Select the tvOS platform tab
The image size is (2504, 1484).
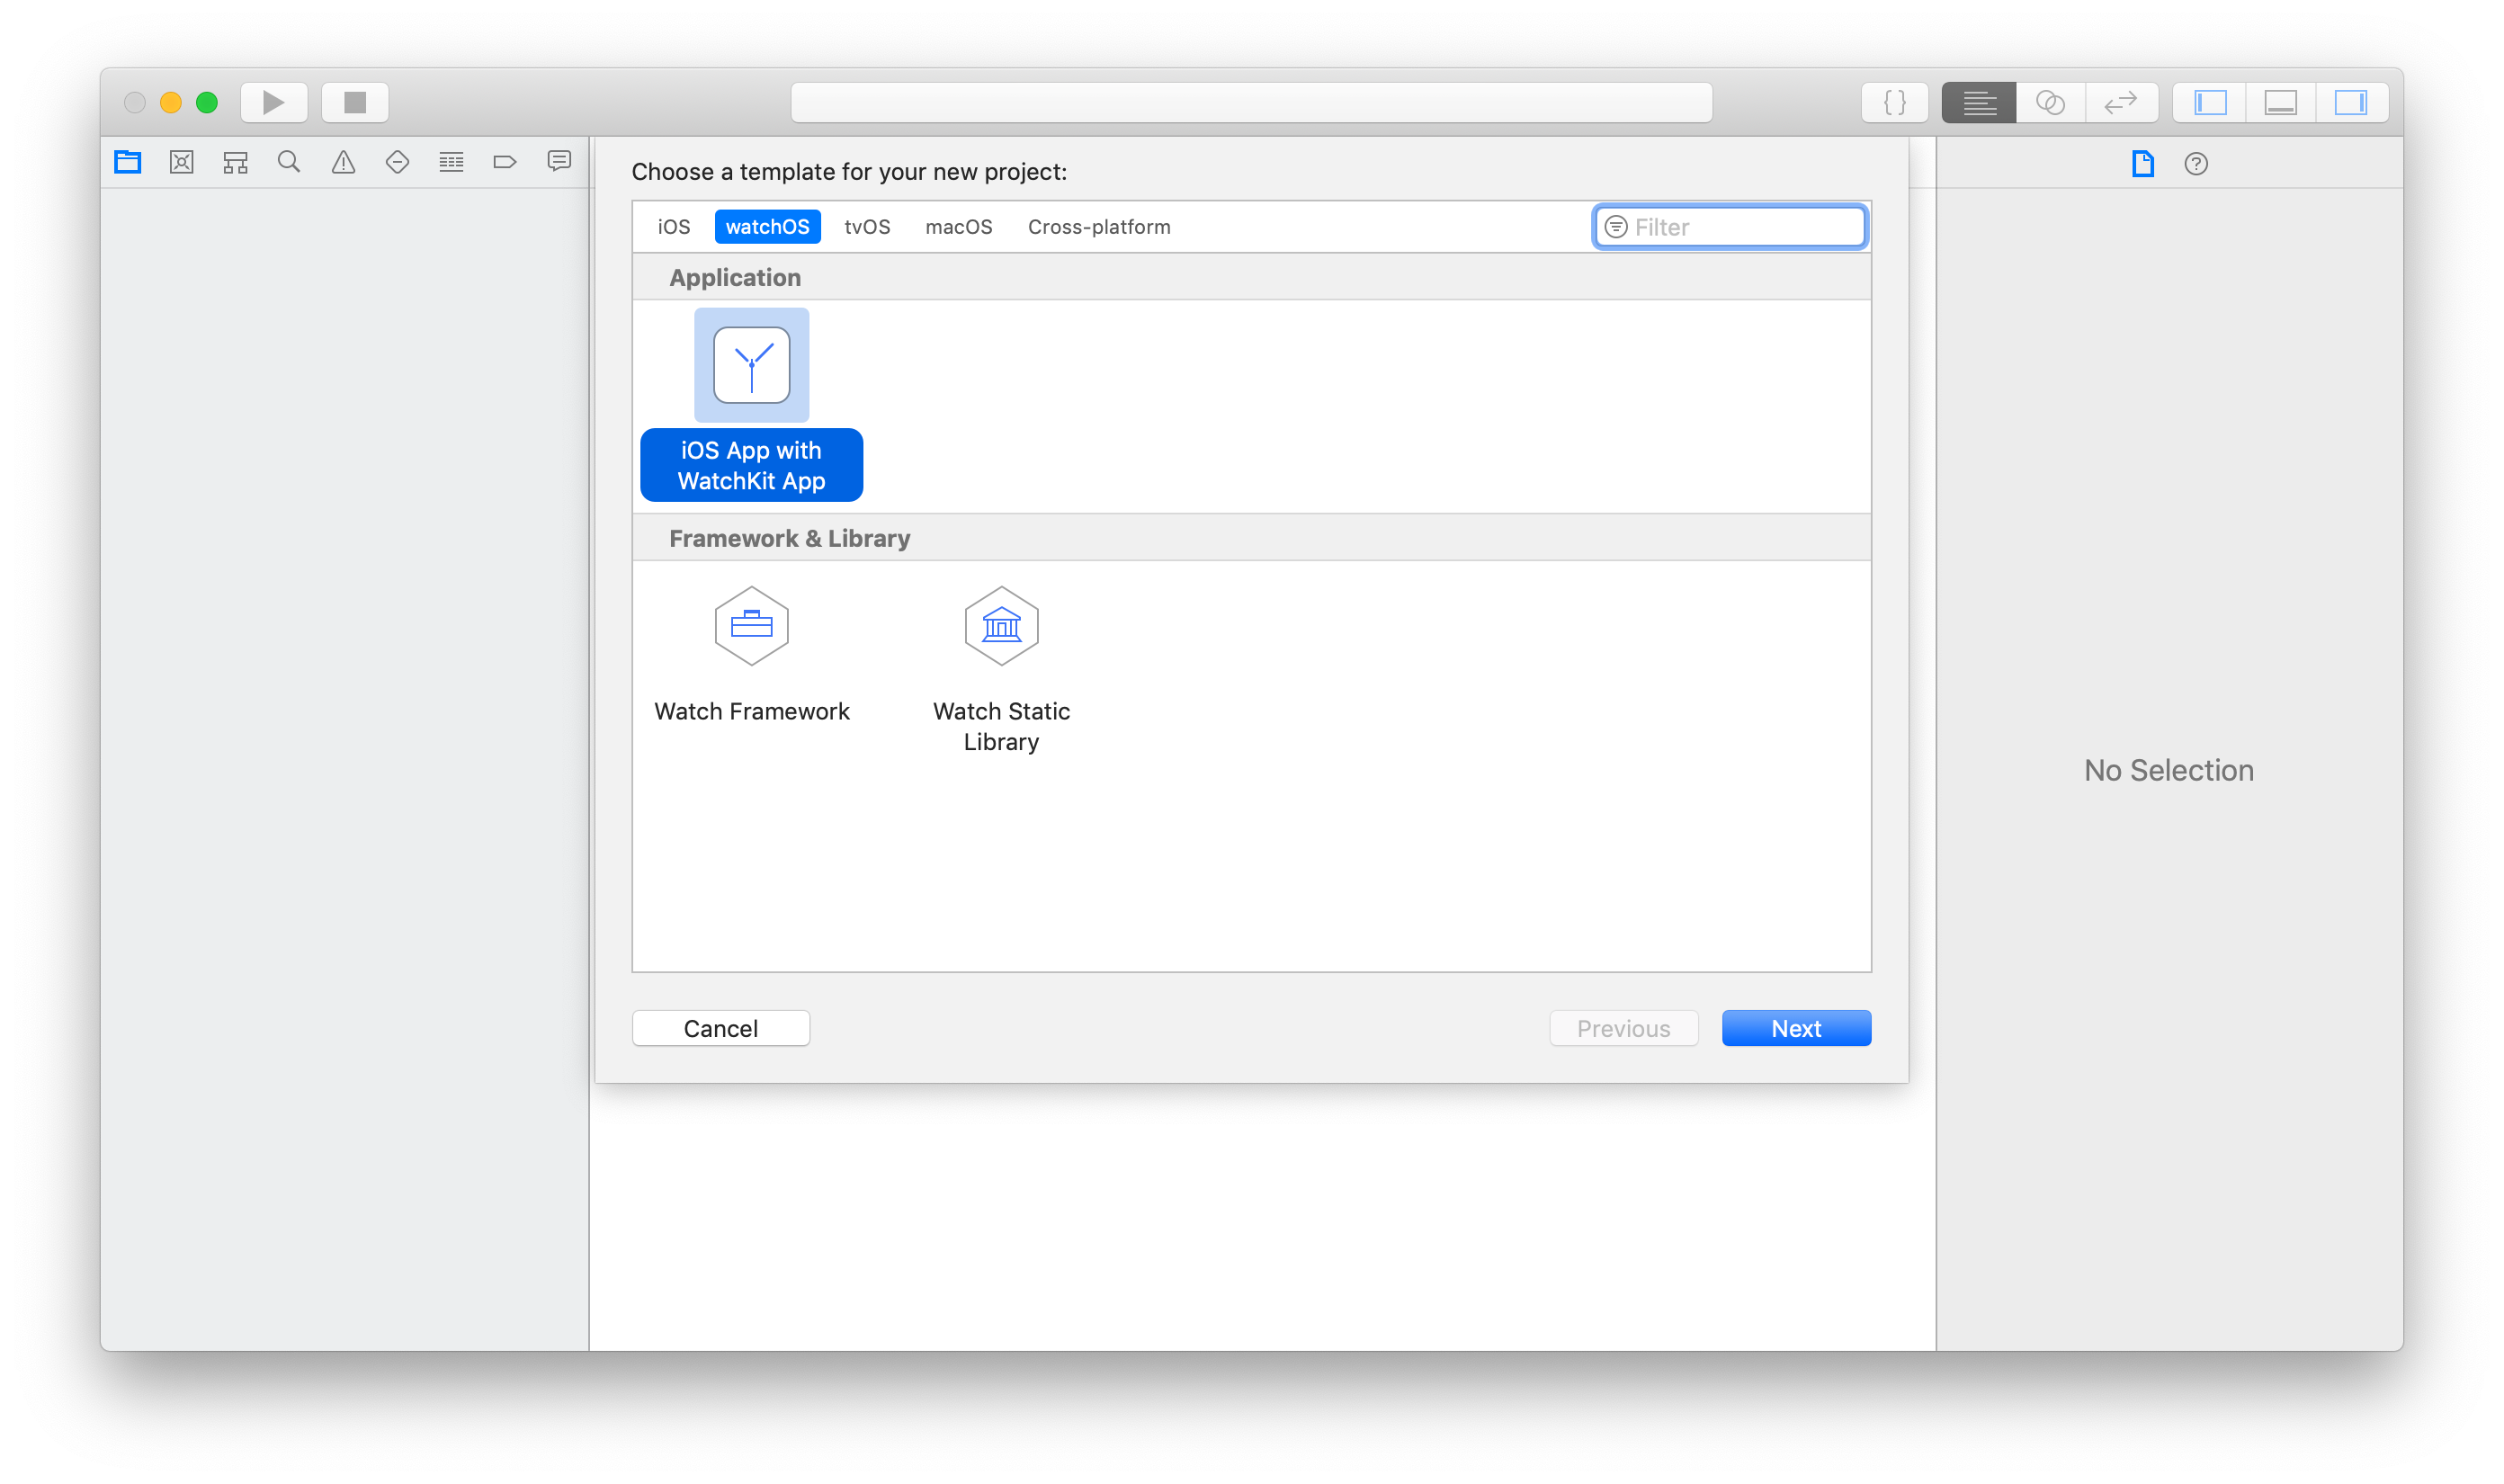(867, 227)
